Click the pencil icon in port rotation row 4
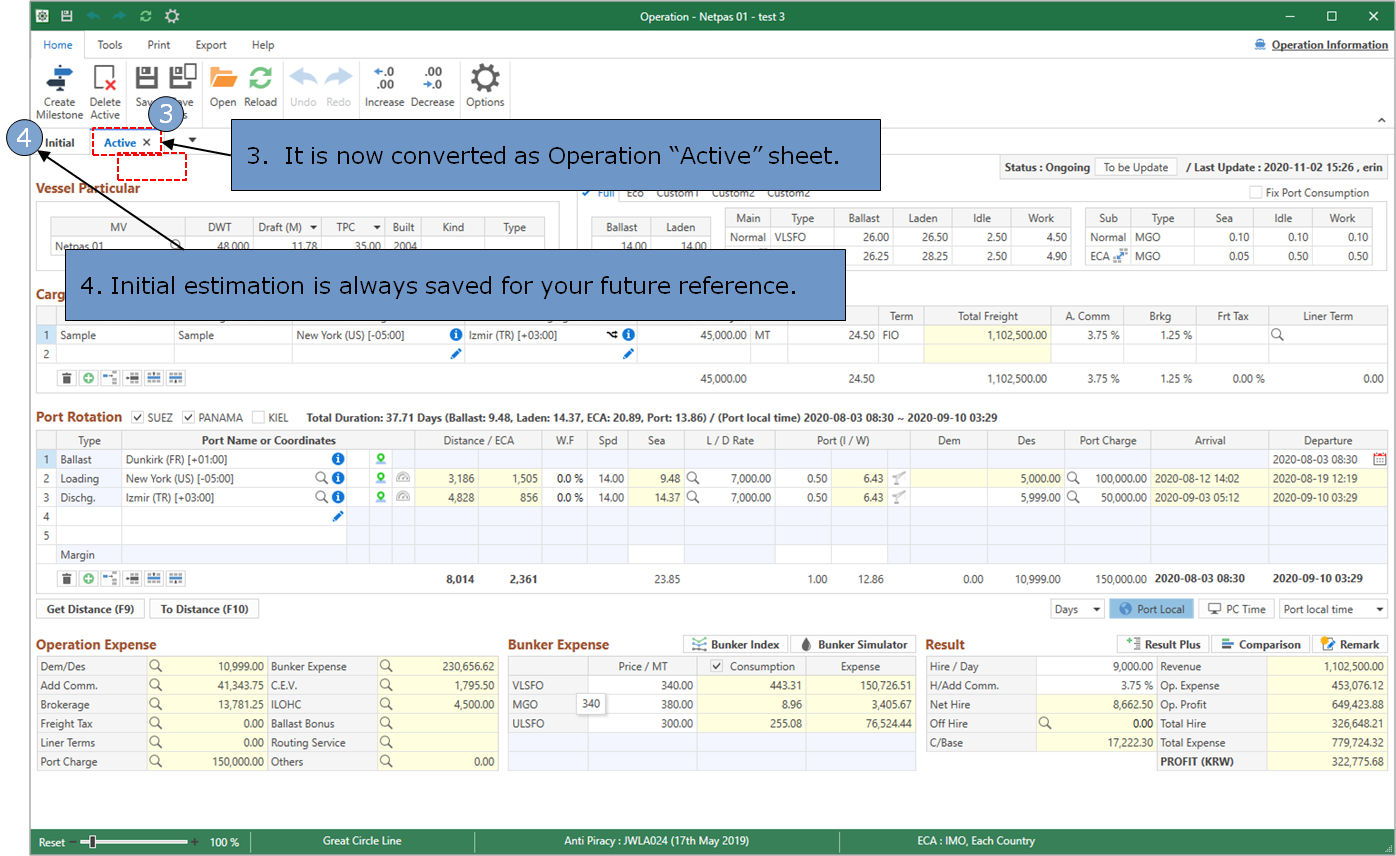Image resolution: width=1396 pixels, height=856 pixels. (338, 516)
